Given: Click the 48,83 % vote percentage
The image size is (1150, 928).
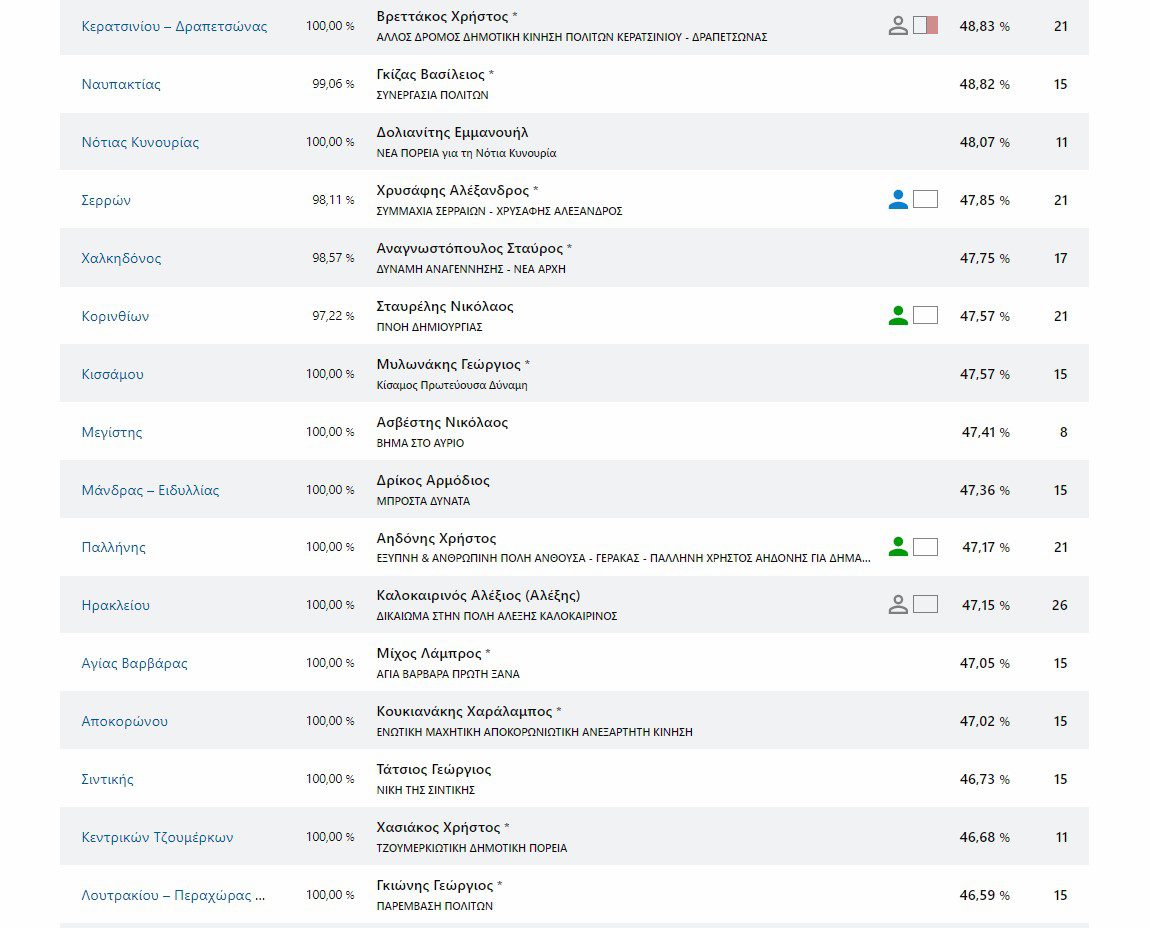Looking at the screenshot, I should [x=984, y=26].
